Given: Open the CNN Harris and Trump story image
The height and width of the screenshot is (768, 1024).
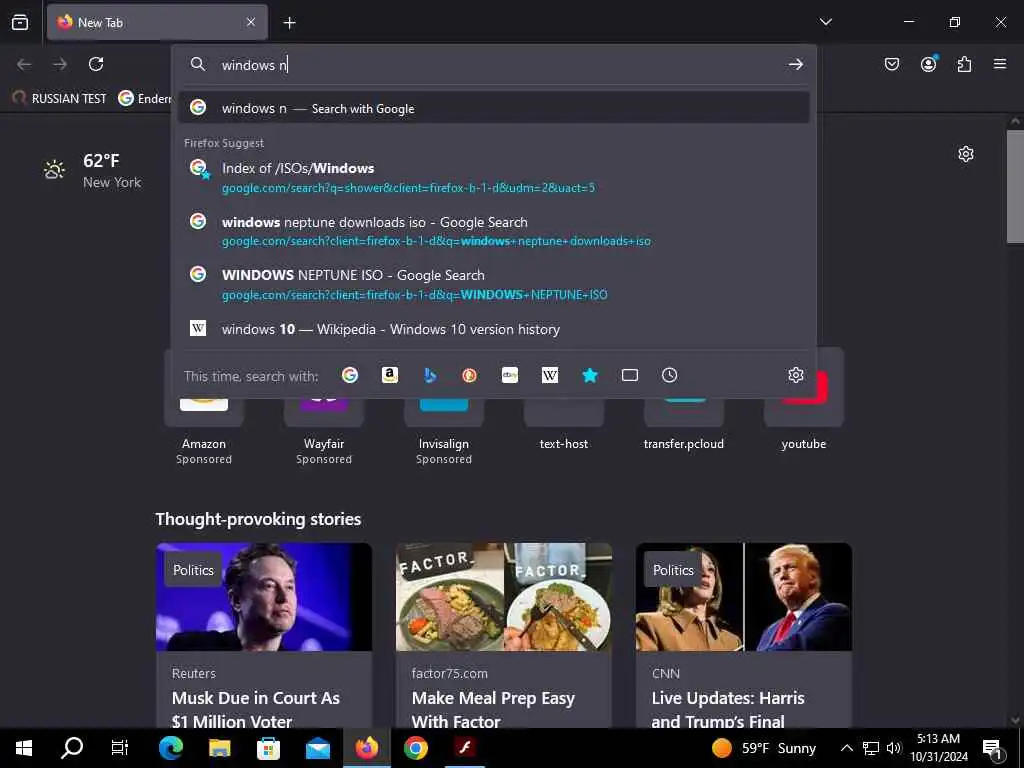Looking at the screenshot, I should click(744, 597).
